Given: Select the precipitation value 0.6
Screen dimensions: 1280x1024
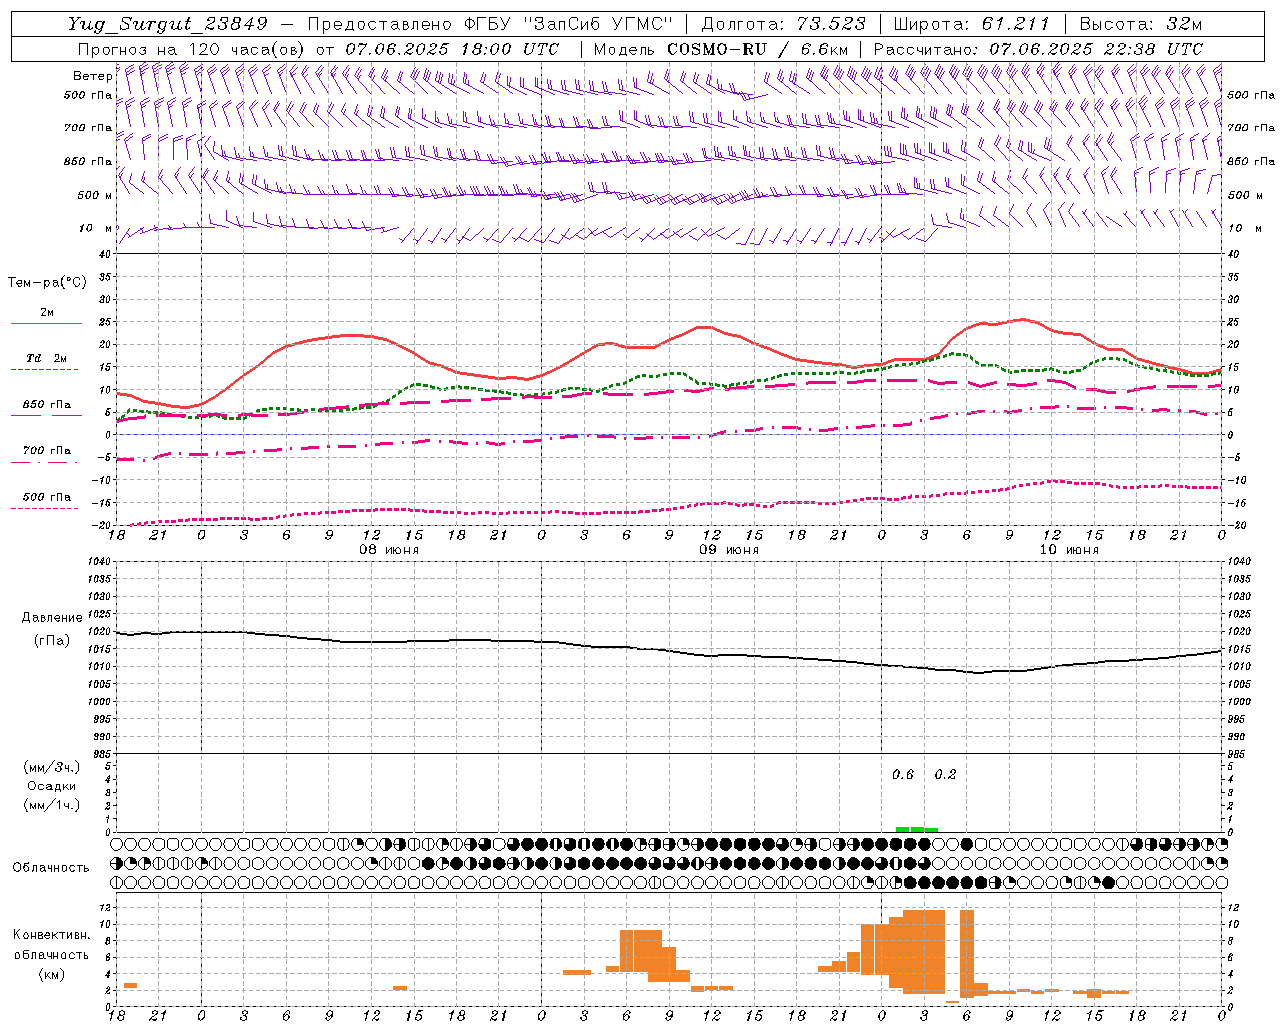Looking at the screenshot, I should 903,774.
